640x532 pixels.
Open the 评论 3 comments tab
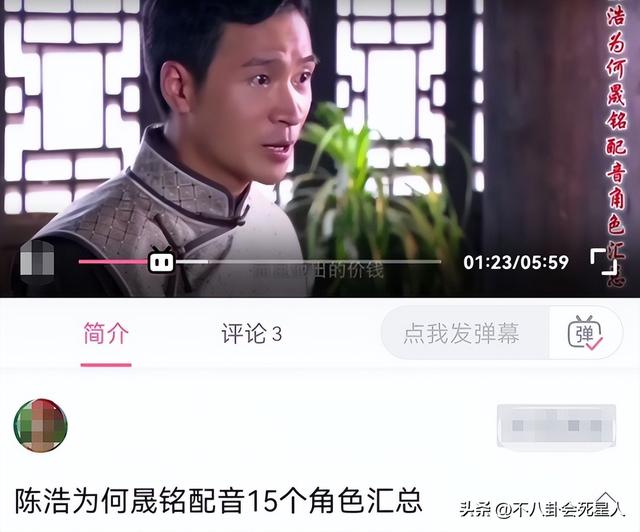click(x=251, y=334)
